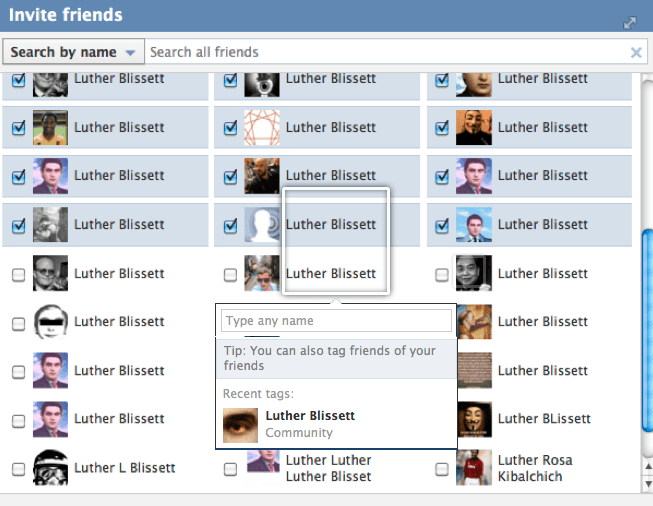The width and height of the screenshot is (653, 506).
Task: Click the Guy Fawkes mask avatar beside Luther BLissett
Action: tap(474, 419)
